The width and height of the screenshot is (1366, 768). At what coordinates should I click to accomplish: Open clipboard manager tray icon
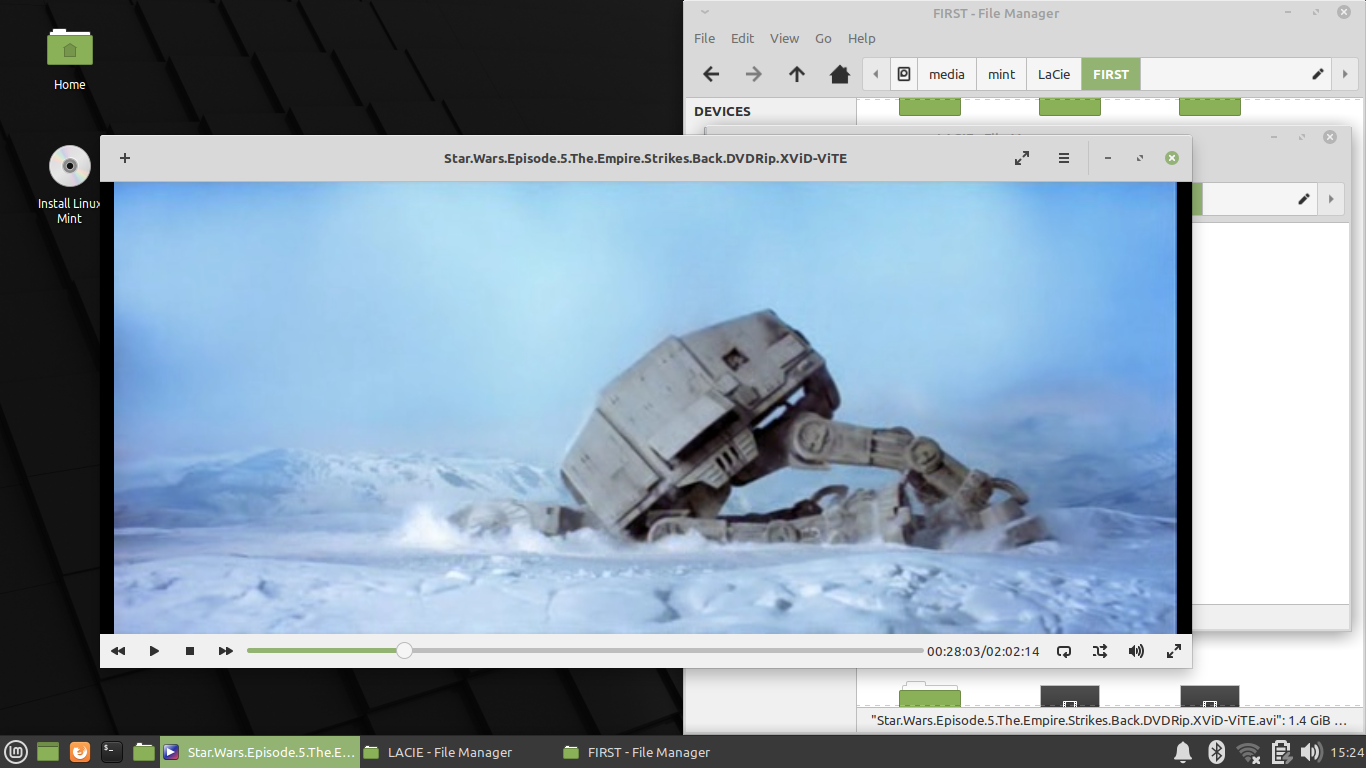tap(1281, 752)
